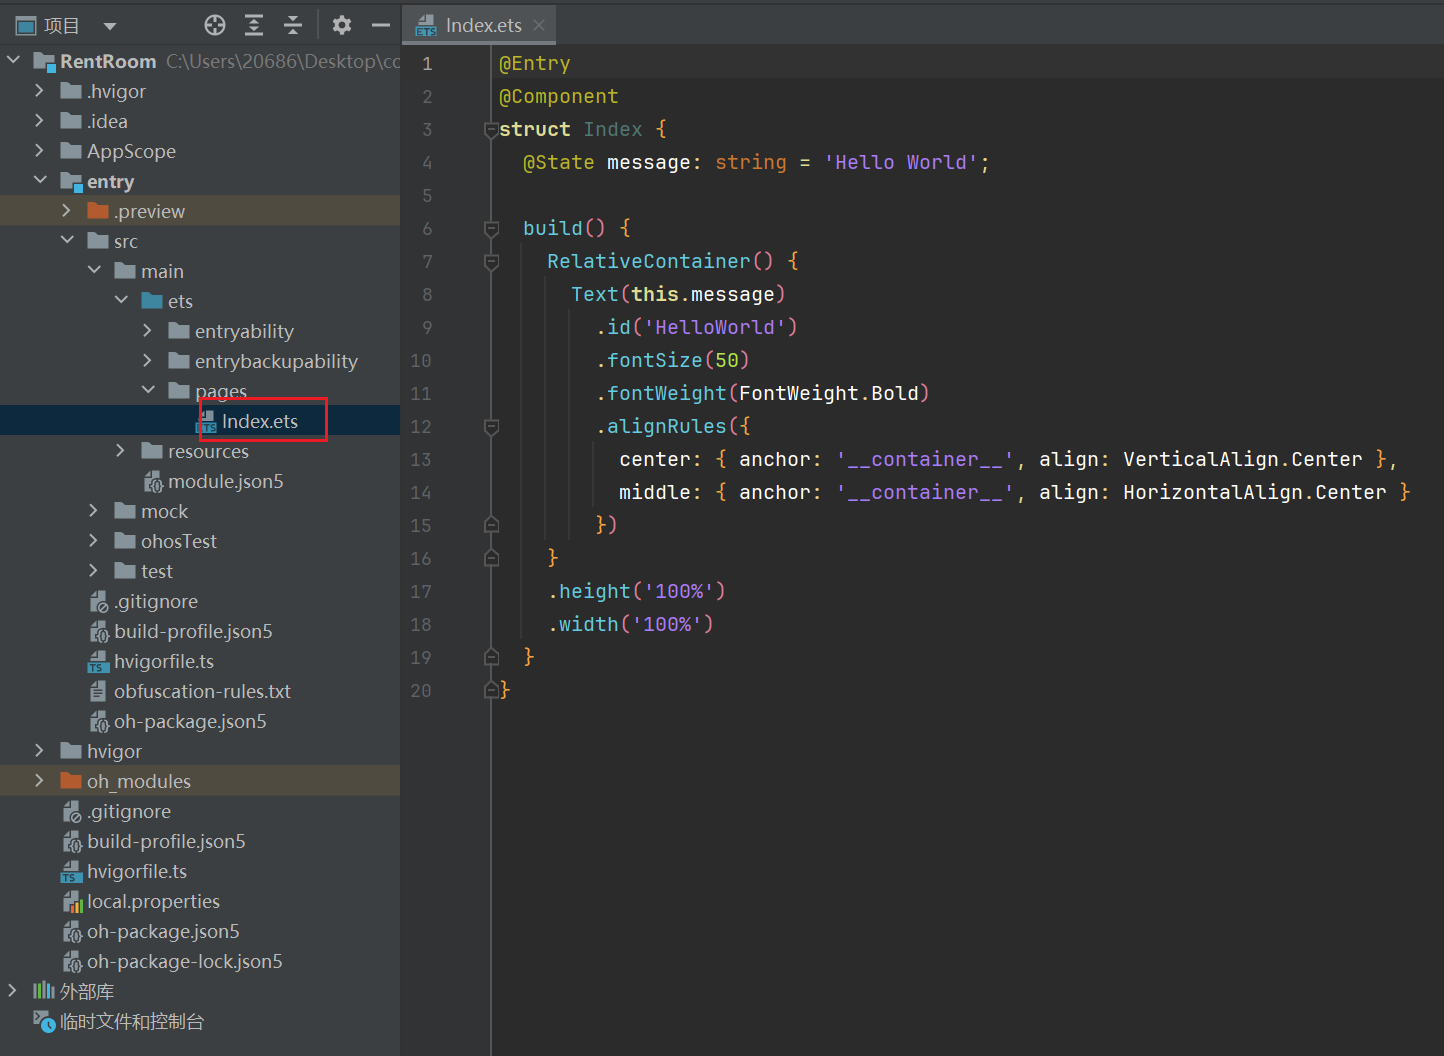
Task: Expand the .idea folder chevron
Action: pos(39,121)
